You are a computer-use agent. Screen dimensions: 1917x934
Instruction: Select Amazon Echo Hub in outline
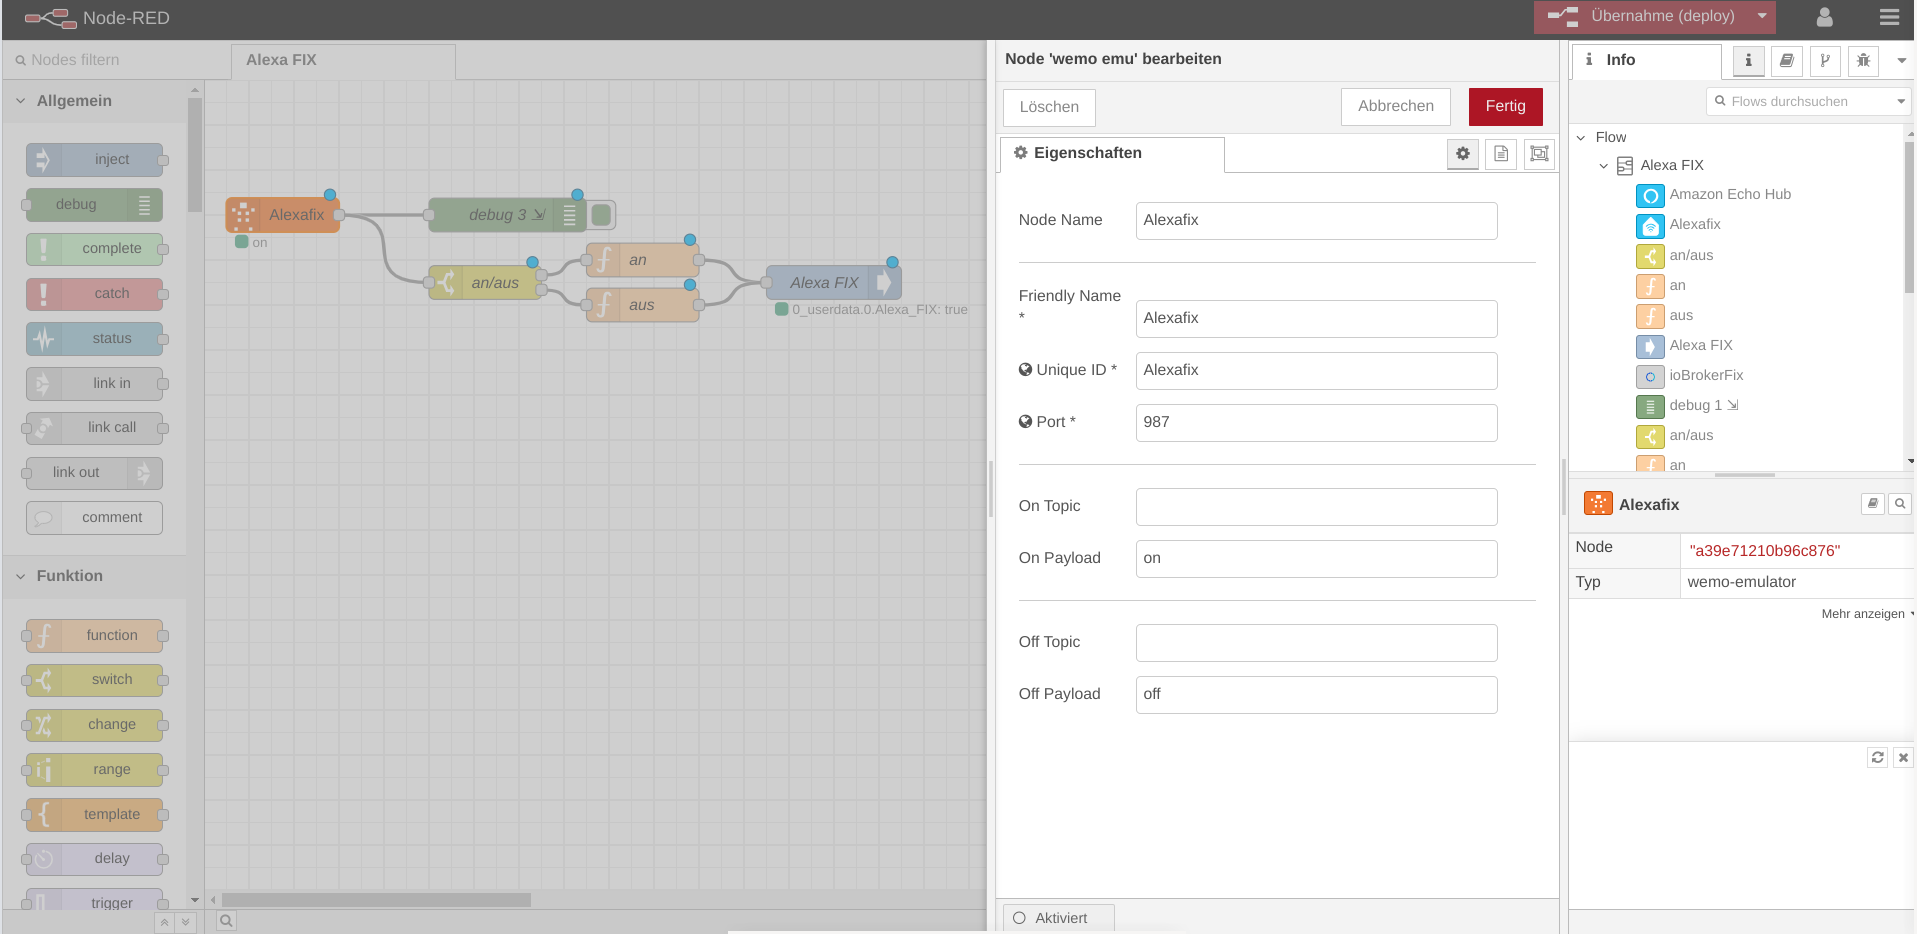point(1729,195)
